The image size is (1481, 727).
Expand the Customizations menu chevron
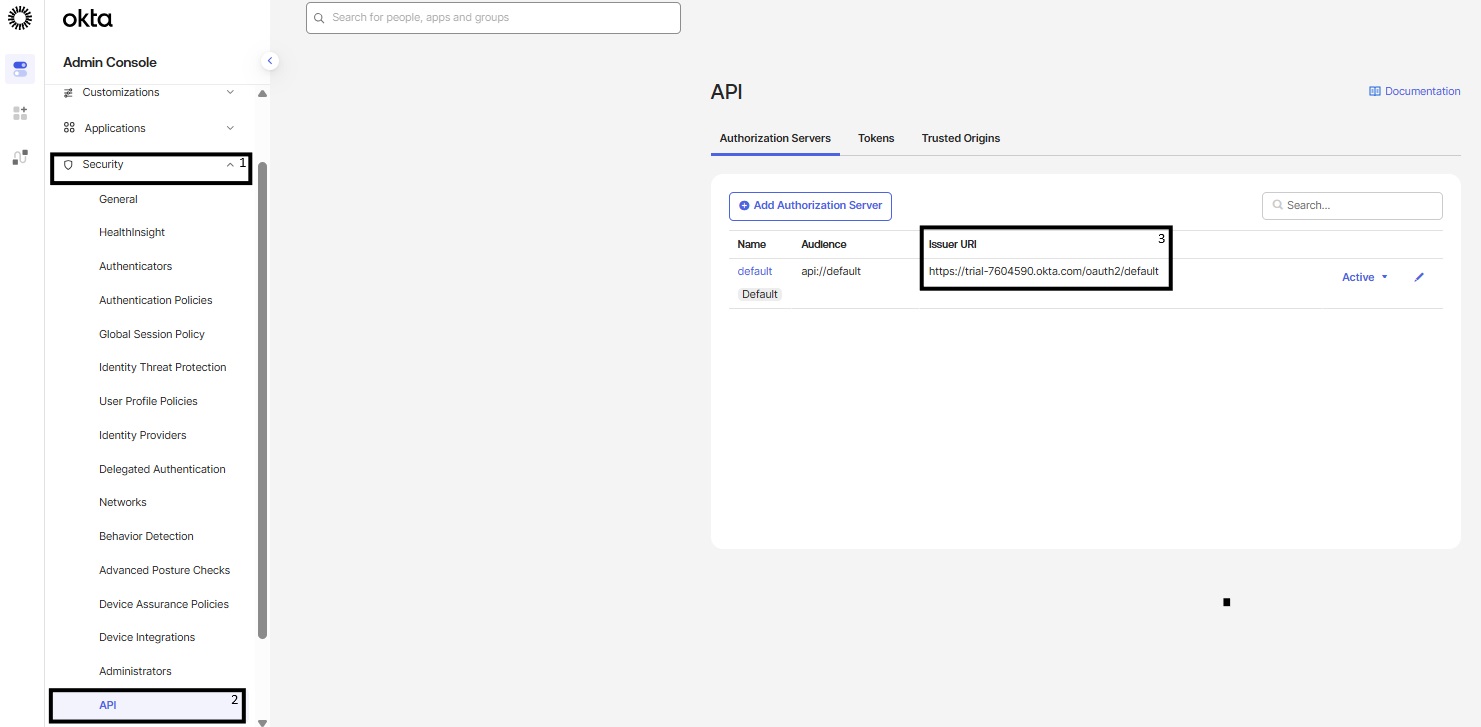(x=230, y=92)
